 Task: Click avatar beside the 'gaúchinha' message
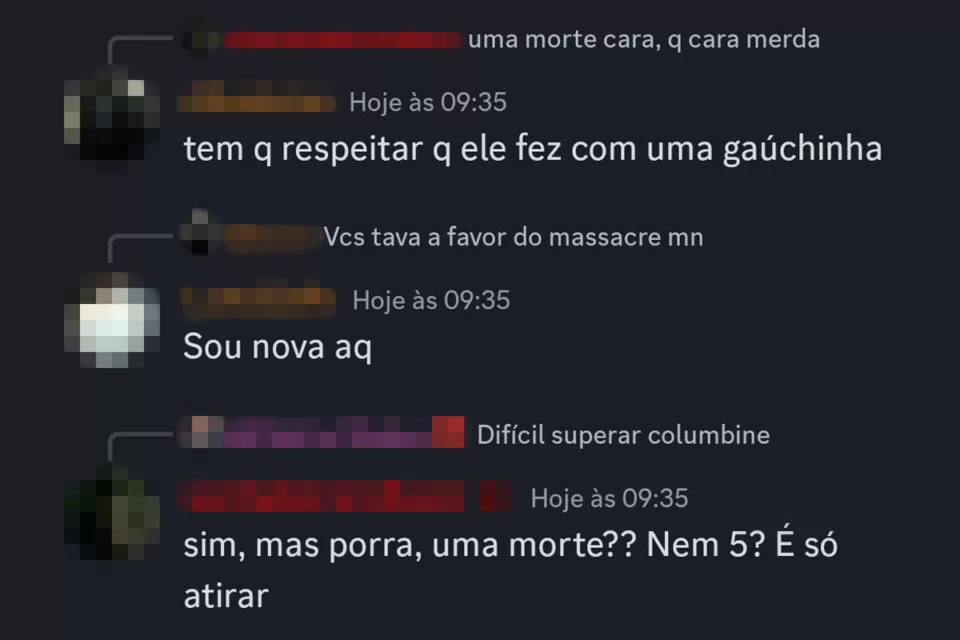pos(112,115)
